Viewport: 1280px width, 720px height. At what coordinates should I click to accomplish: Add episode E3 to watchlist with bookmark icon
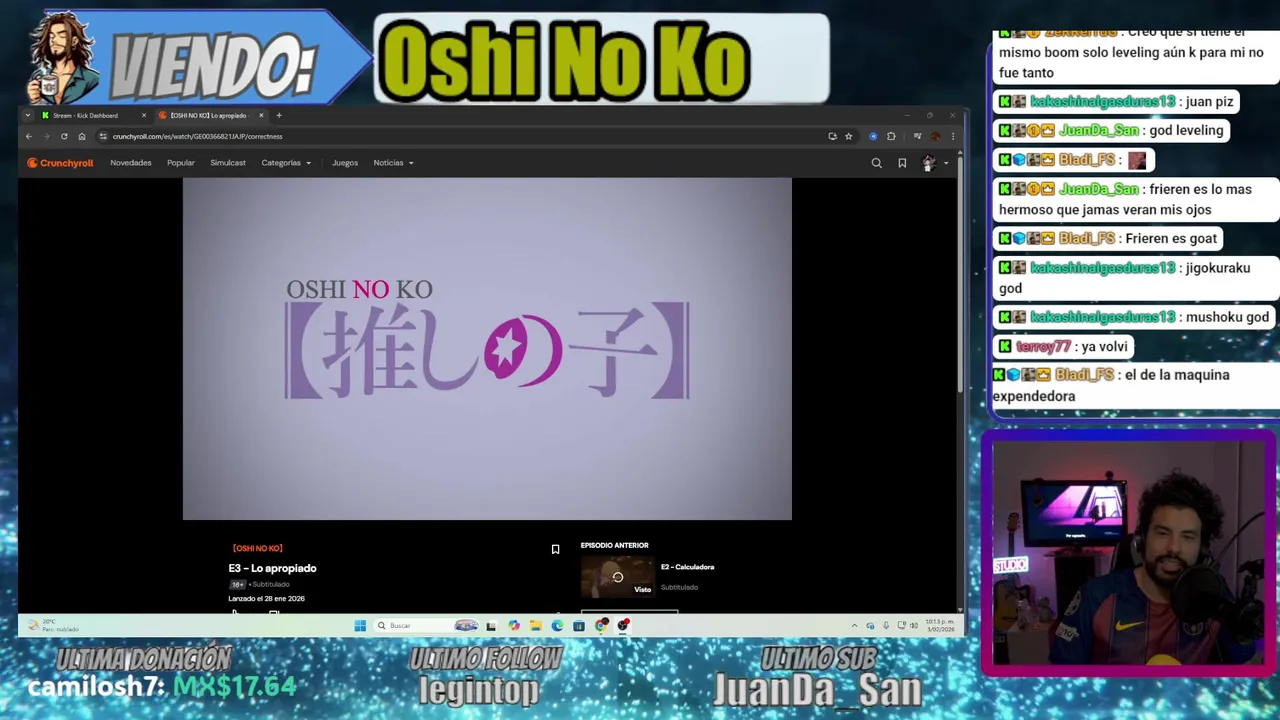pyautogui.click(x=555, y=549)
